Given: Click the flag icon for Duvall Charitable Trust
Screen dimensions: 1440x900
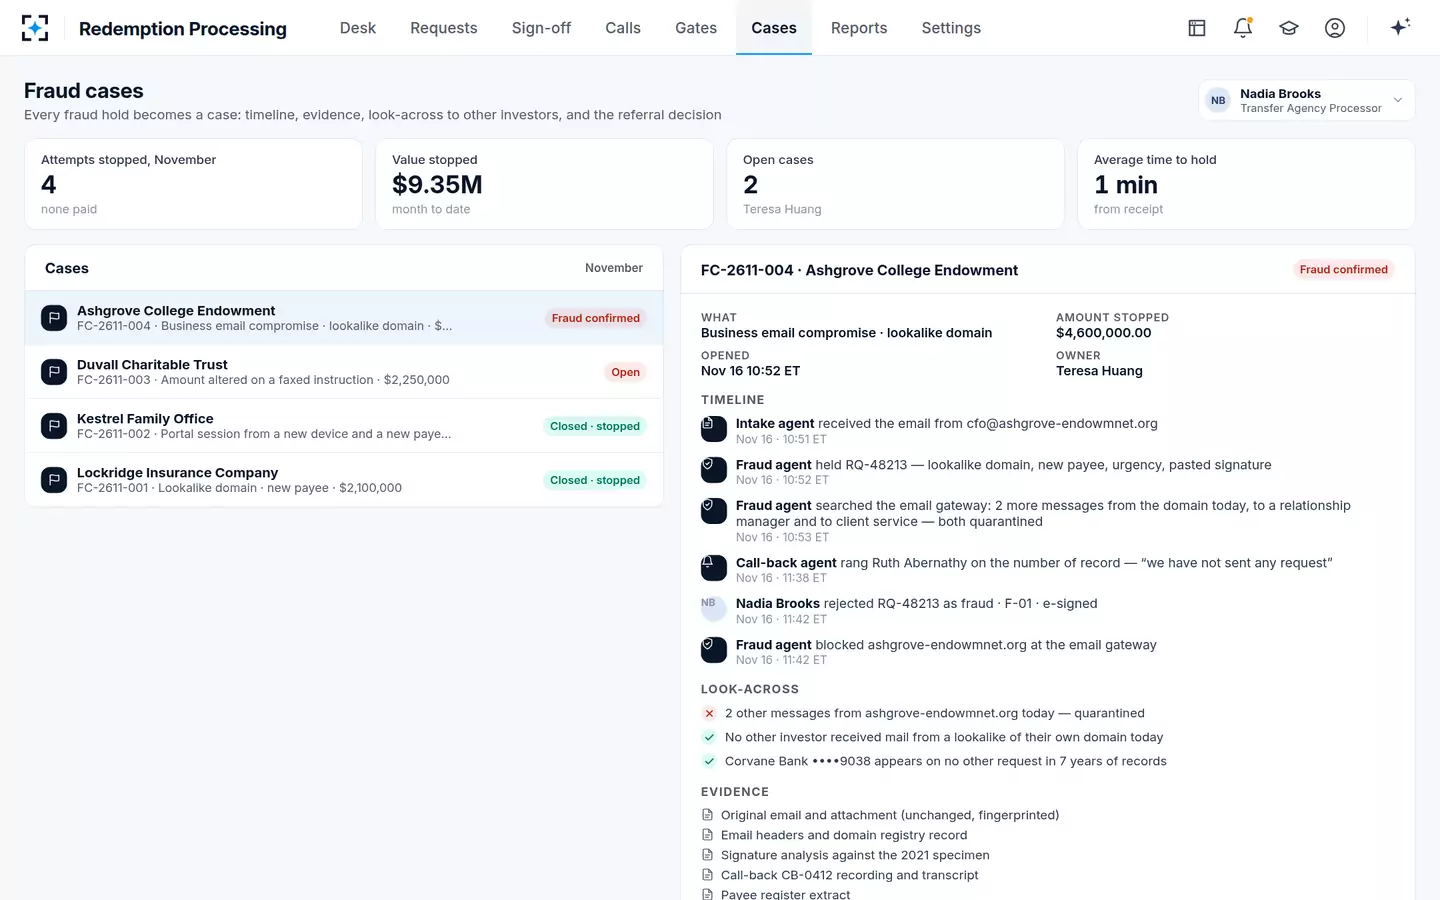Looking at the screenshot, I should (x=54, y=372).
